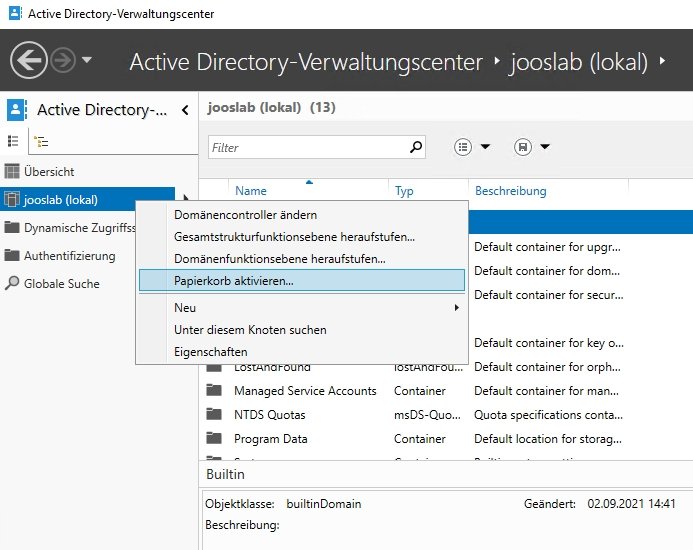This screenshot has width=693, height=550.
Task: Click the Globale Suche magnifier icon
Action: (x=12, y=284)
